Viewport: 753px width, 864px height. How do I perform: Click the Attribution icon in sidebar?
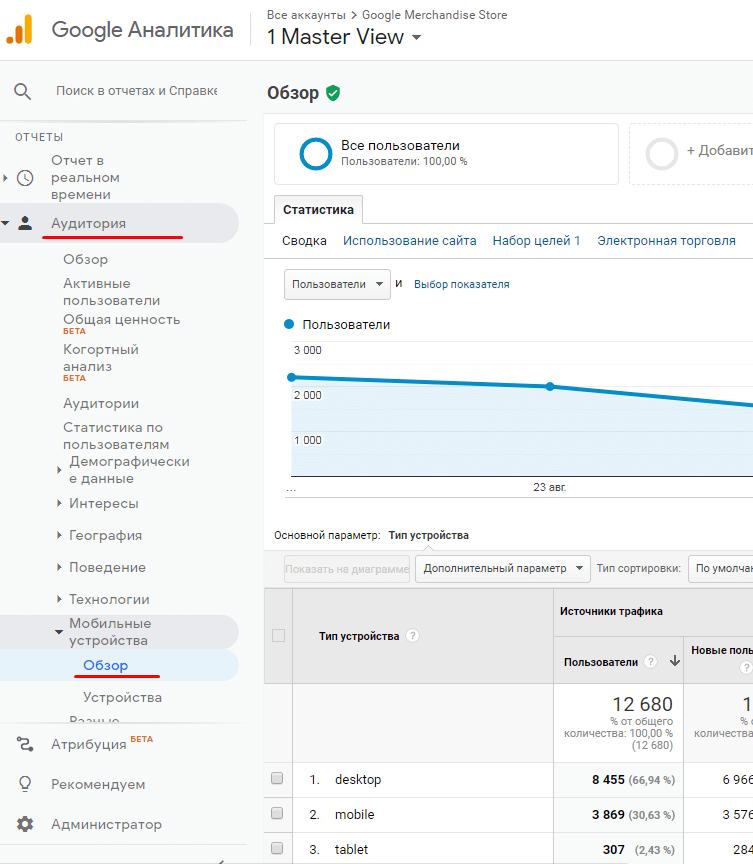(25, 744)
